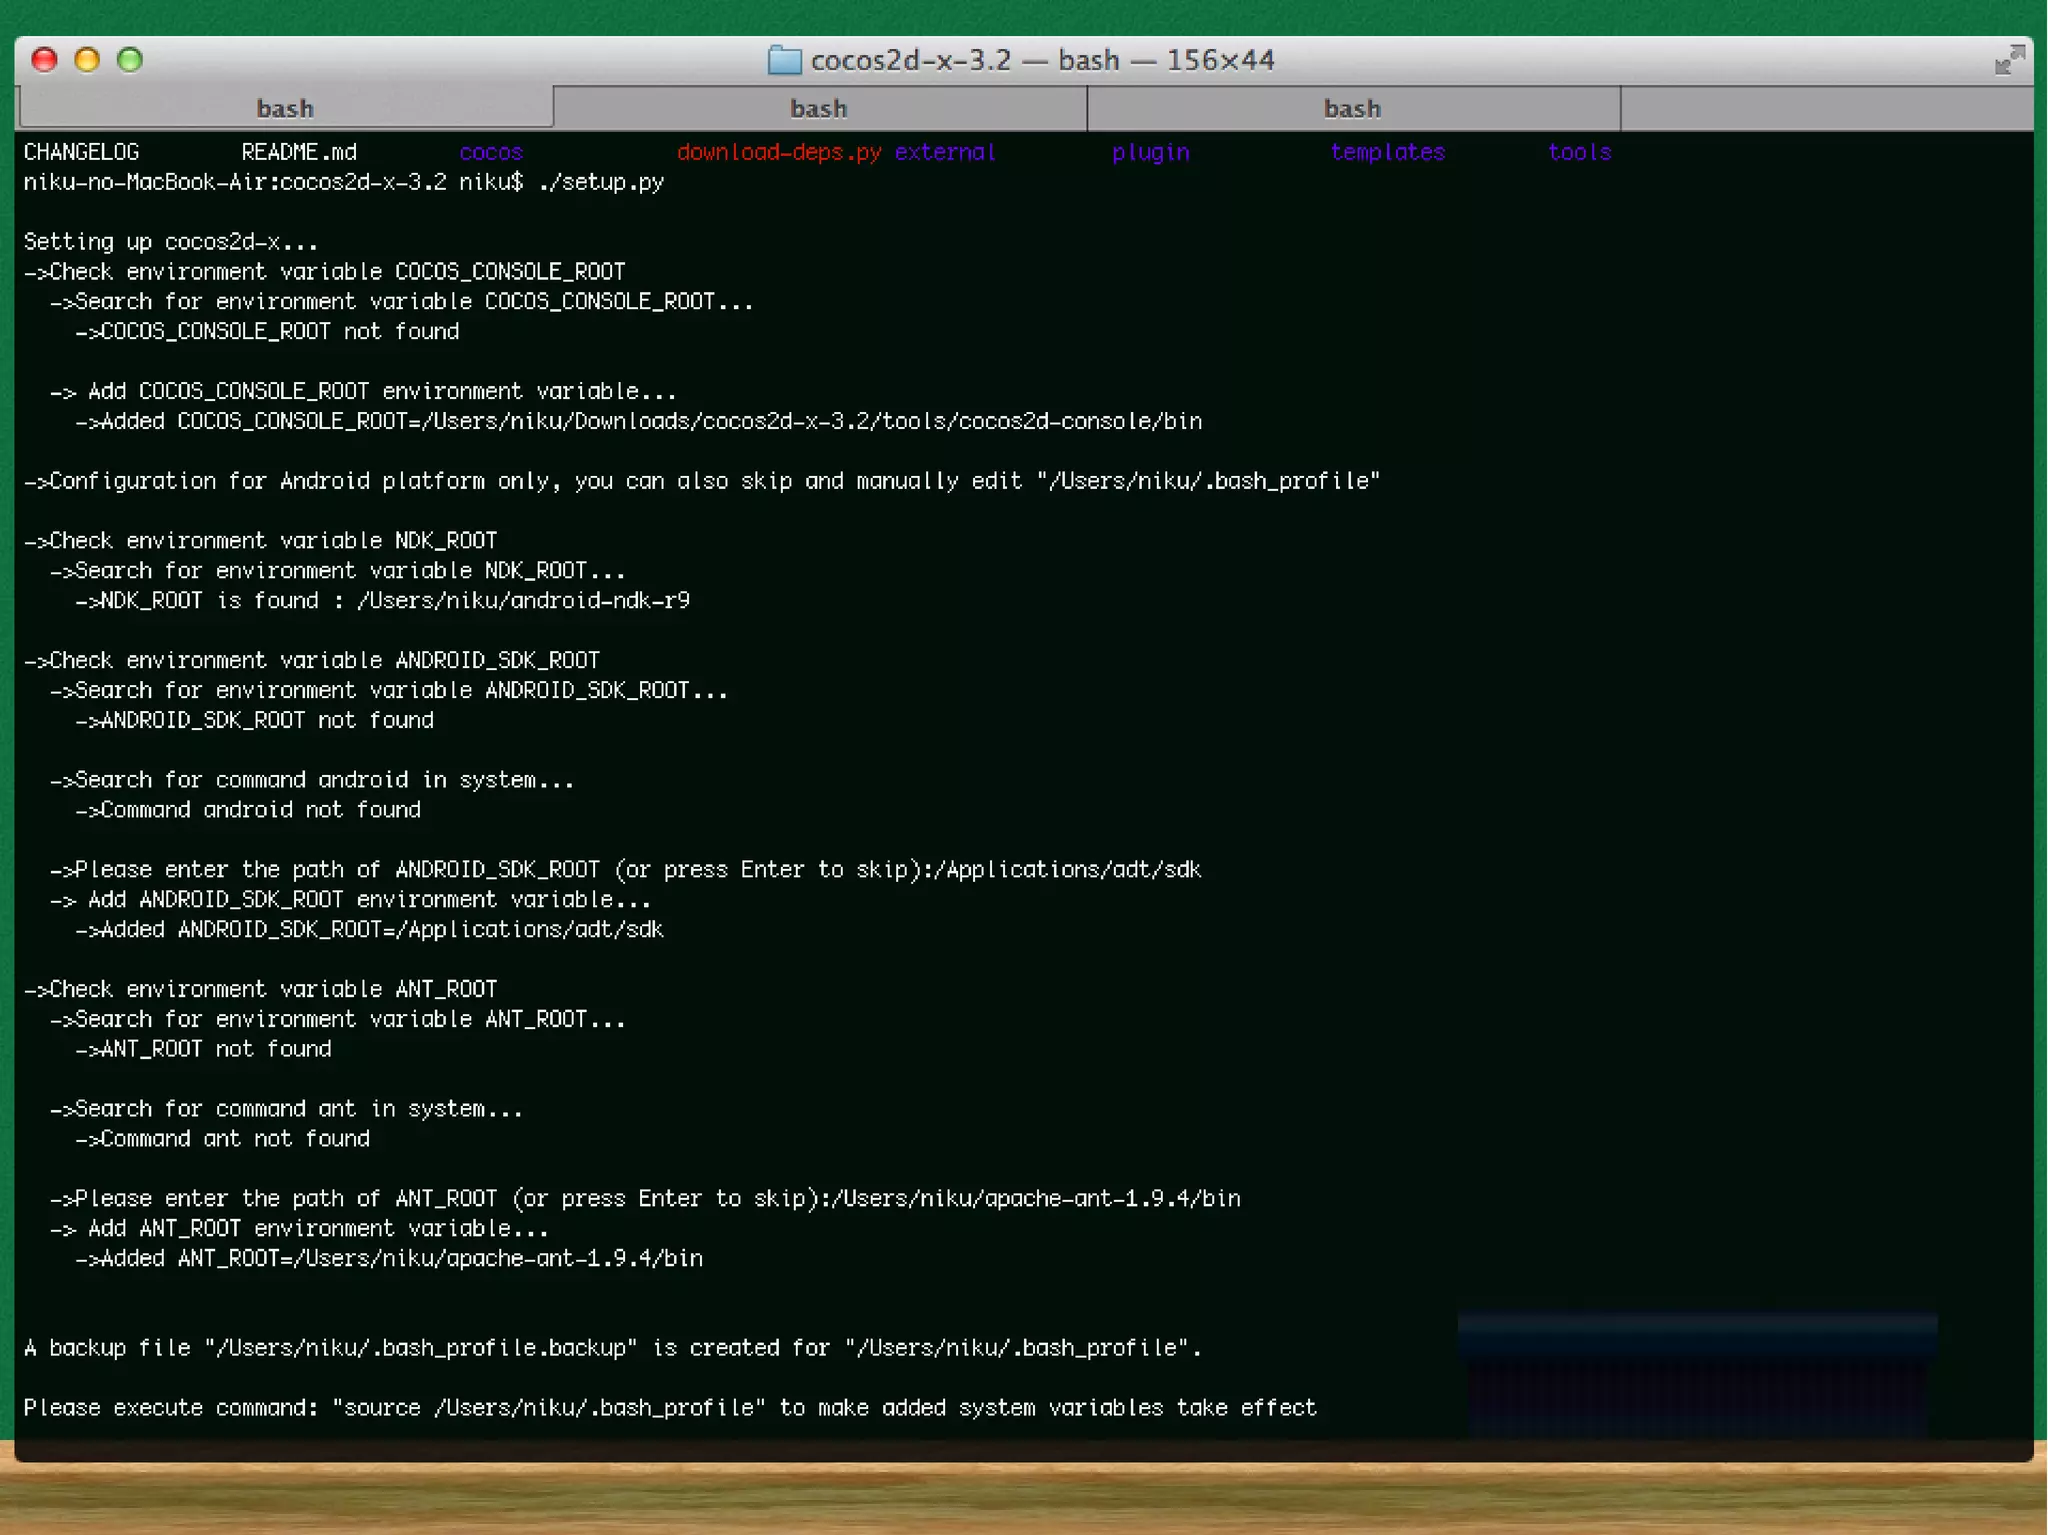This screenshot has width=2048, height=1535.
Task: Switch to the first bash tab
Action: (285, 108)
